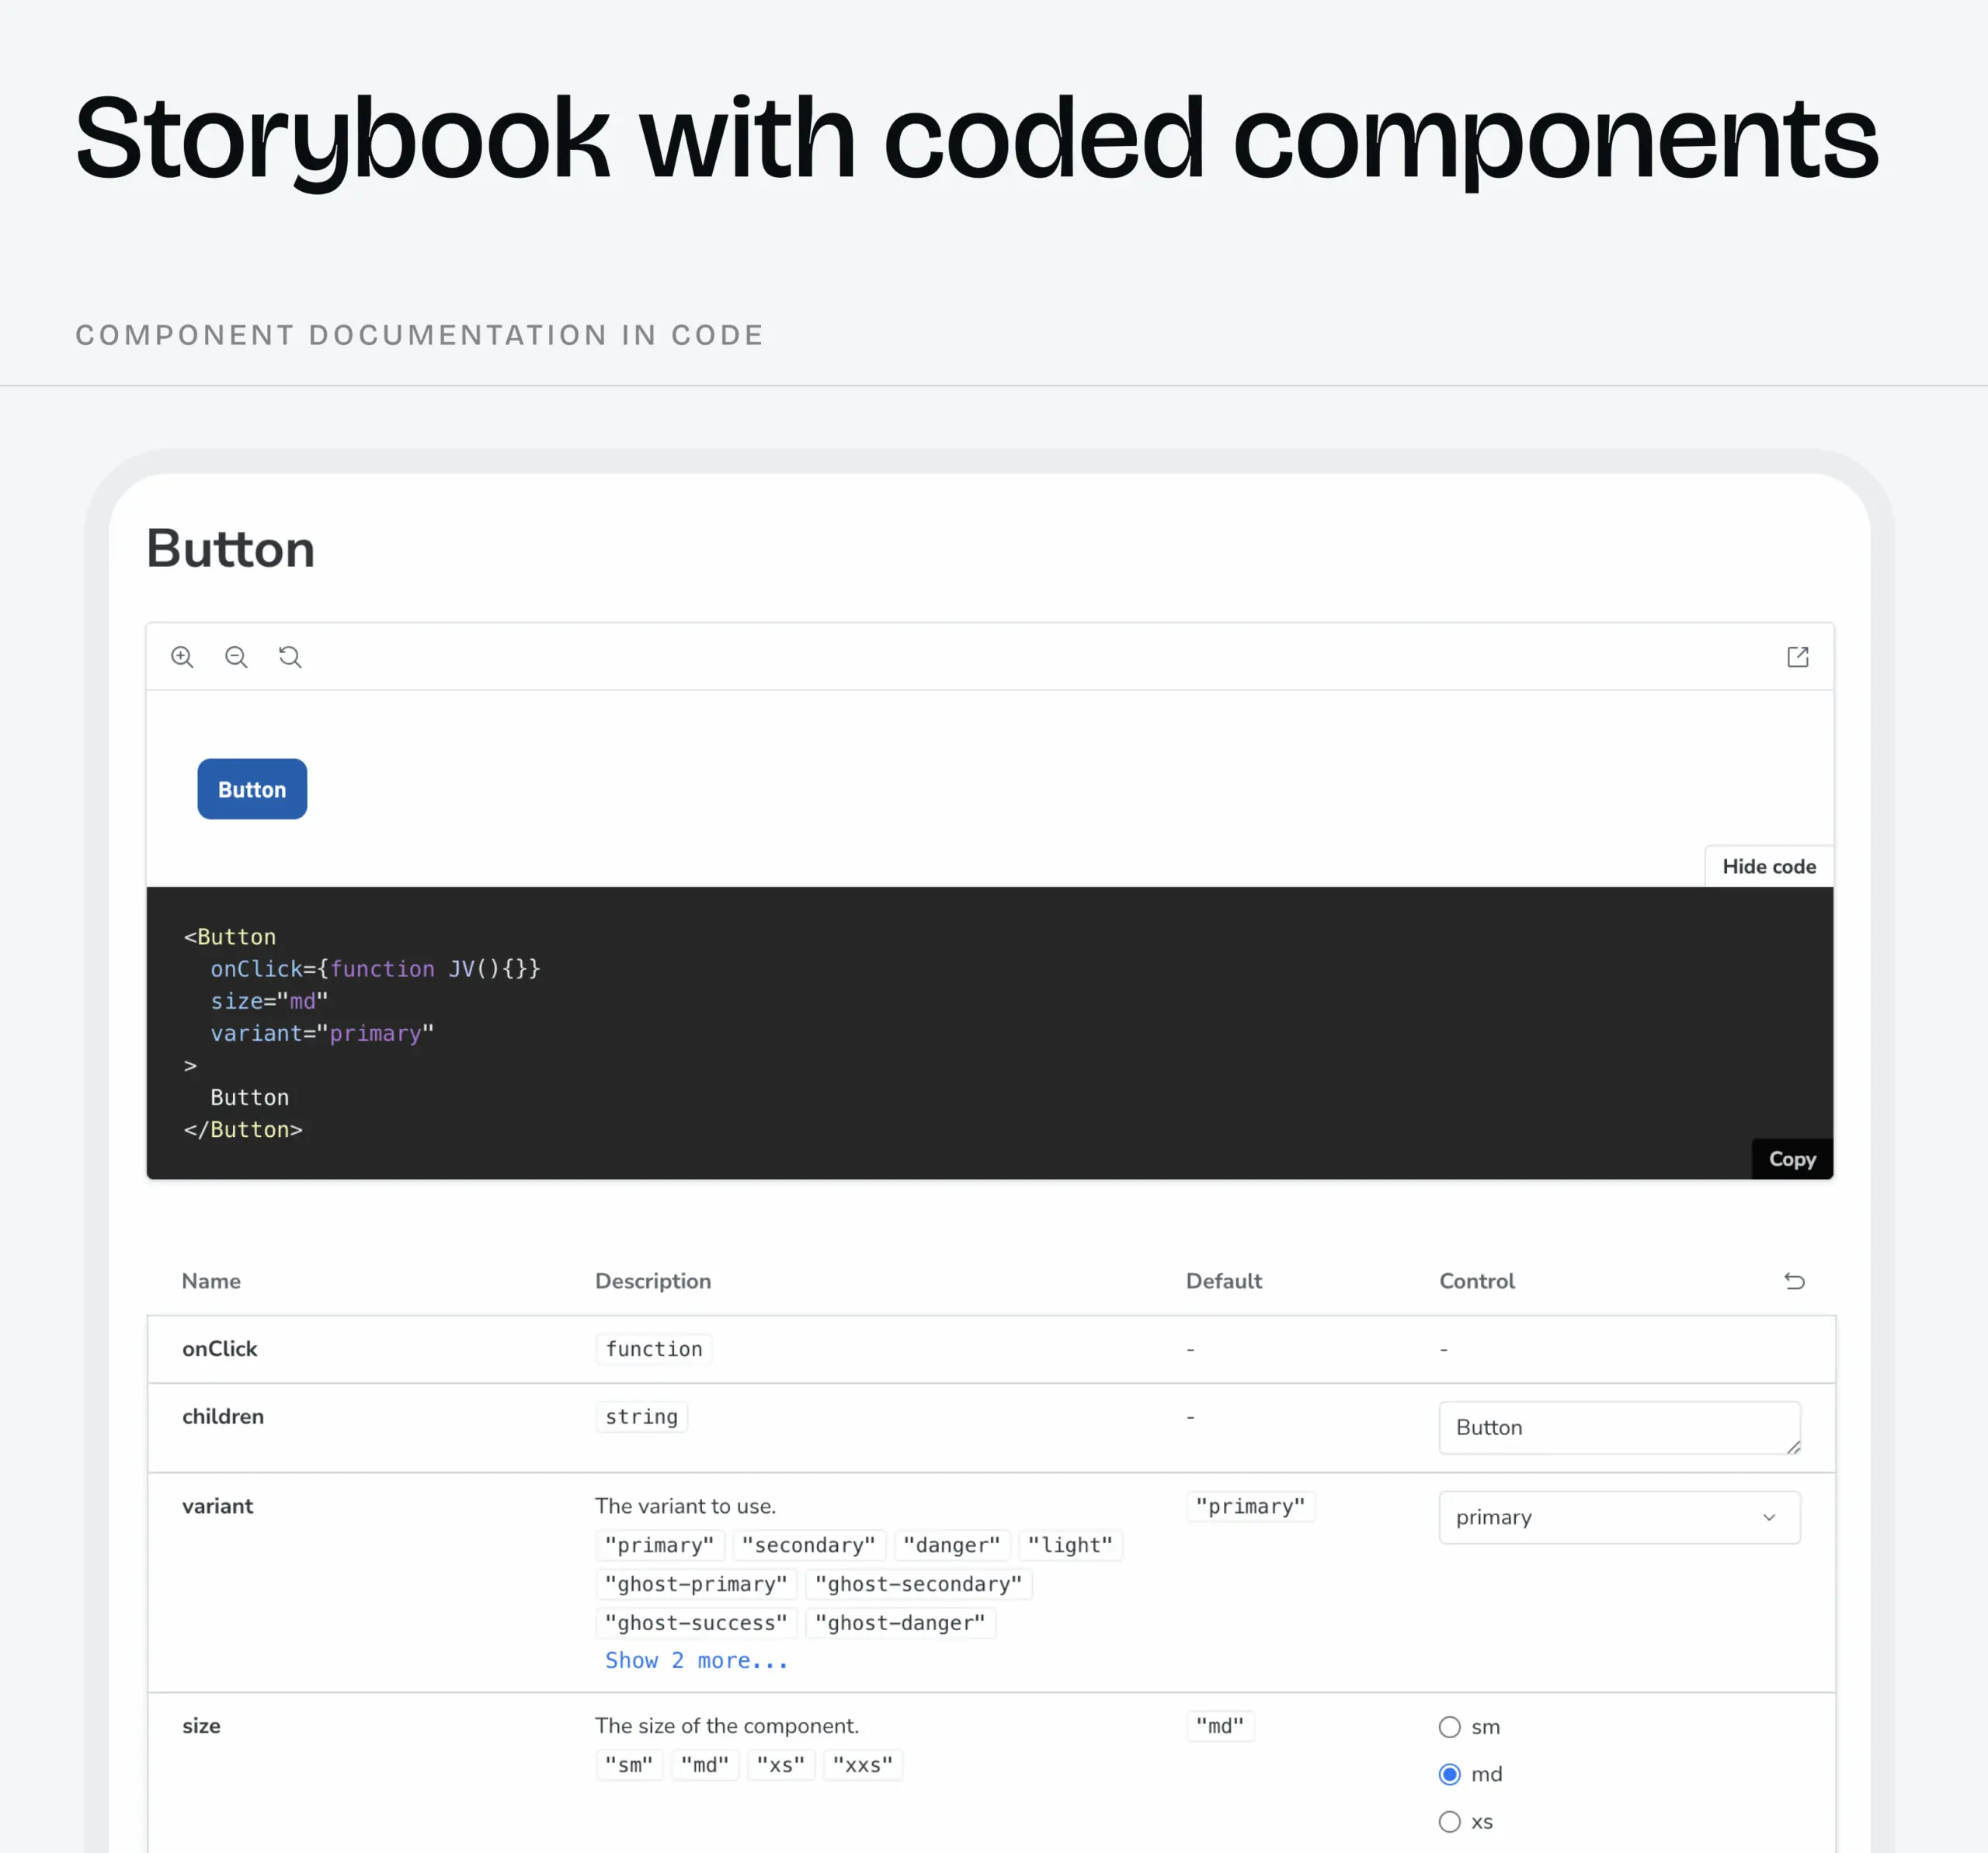The width and height of the screenshot is (1988, 1853).
Task: Click the "md" default value for size
Action: click(x=1220, y=1726)
